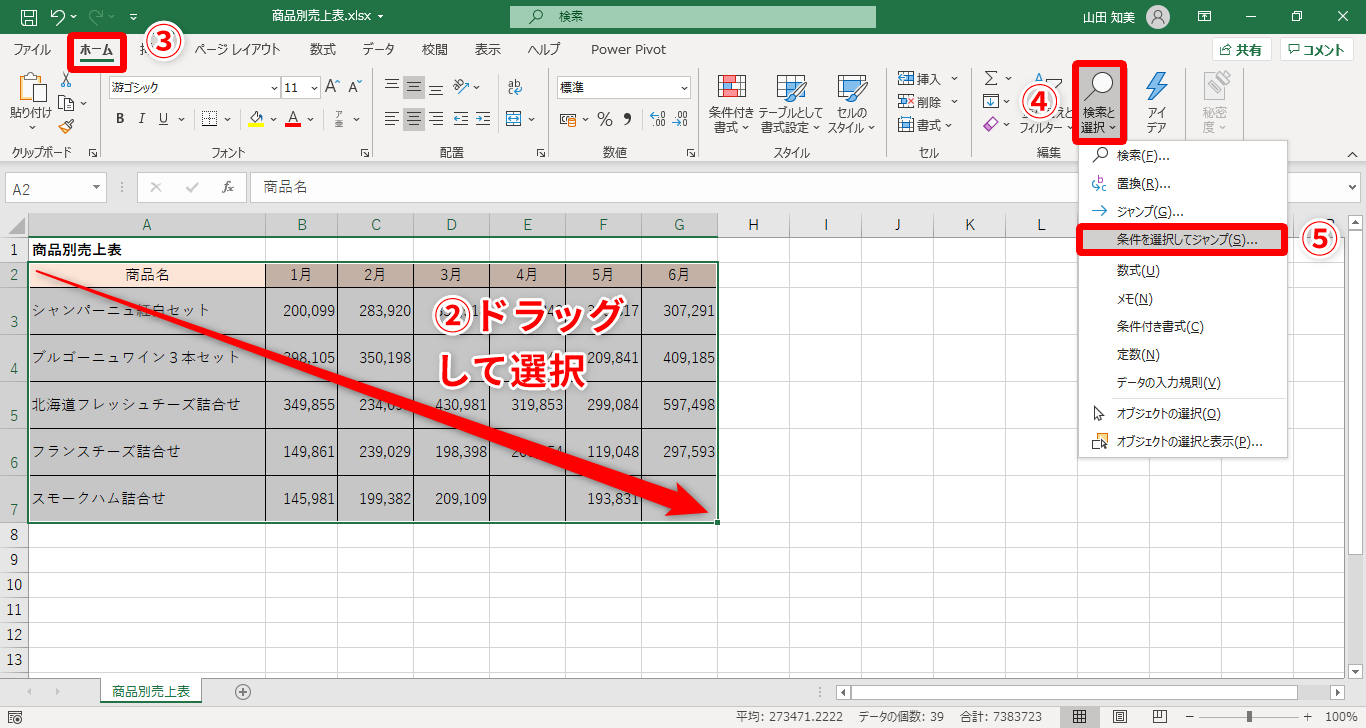The height and width of the screenshot is (728, 1366).
Task: Collapse the ribbon with the chevron
Action: 1353,154
